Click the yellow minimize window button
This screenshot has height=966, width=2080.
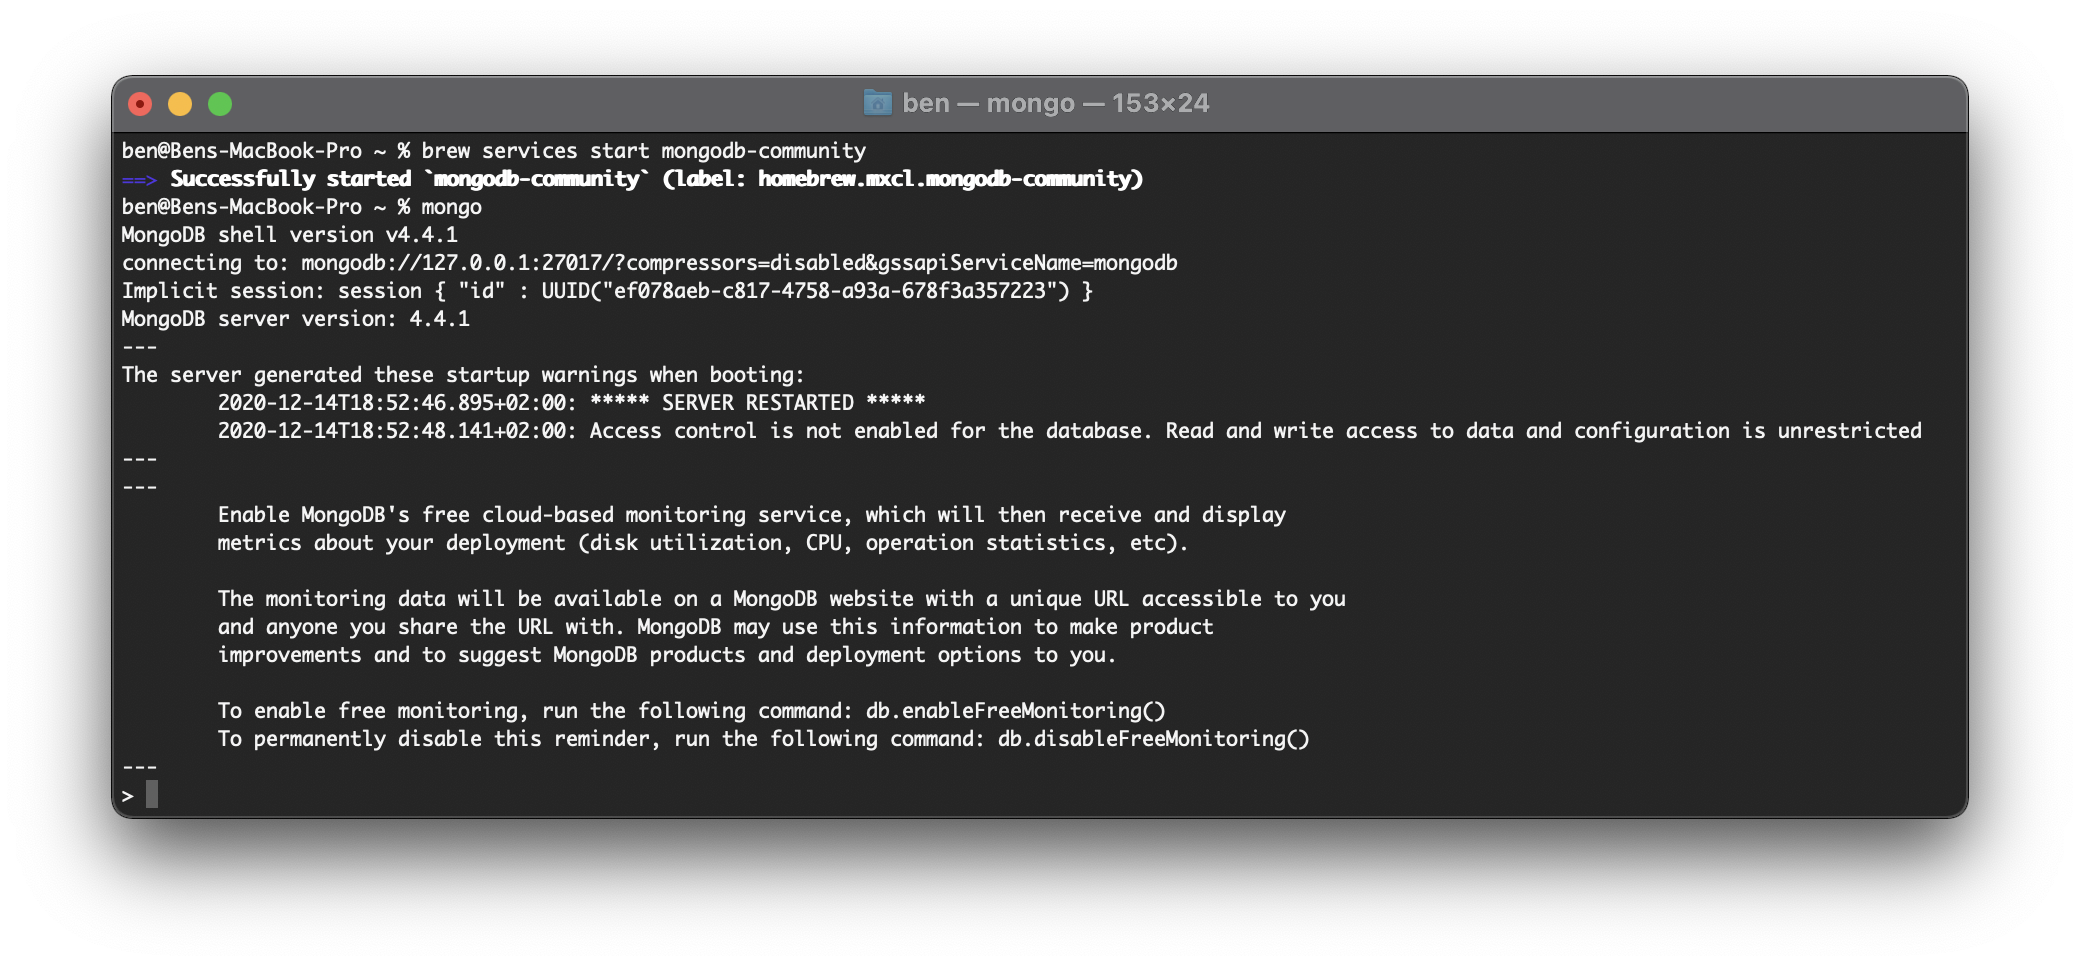coord(180,104)
